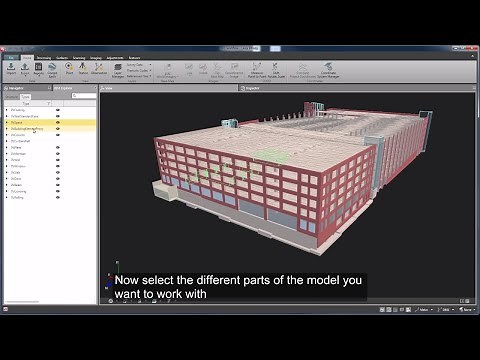Click the Type column header
This screenshot has width=480, height=360.
tap(28, 103)
